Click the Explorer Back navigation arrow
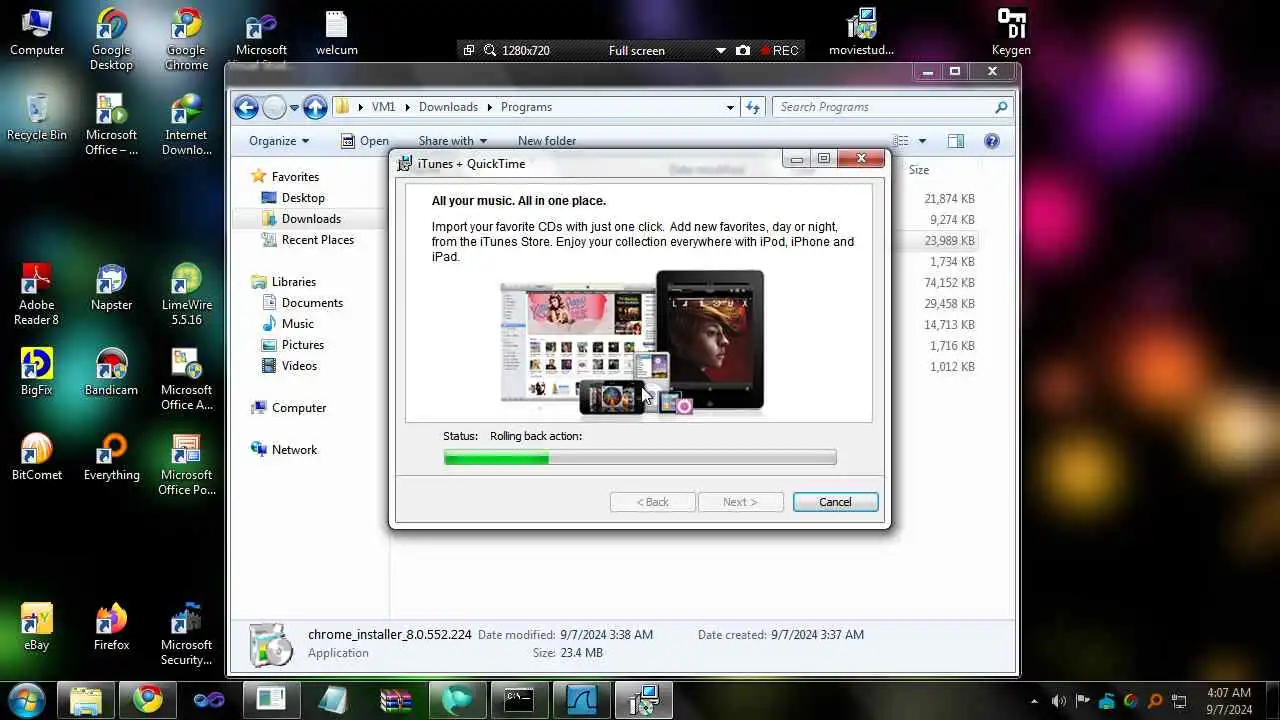 [x=246, y=107]
